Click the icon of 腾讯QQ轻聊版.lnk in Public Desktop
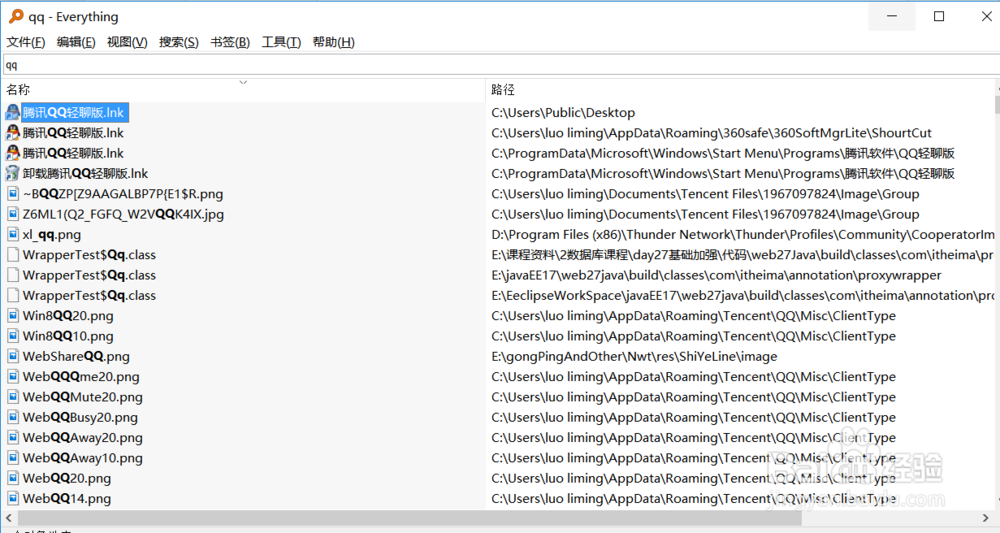 [13, 112]
